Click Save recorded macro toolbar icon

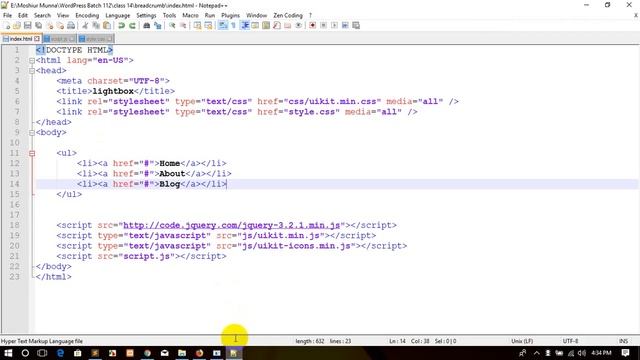tap(356, 25)
